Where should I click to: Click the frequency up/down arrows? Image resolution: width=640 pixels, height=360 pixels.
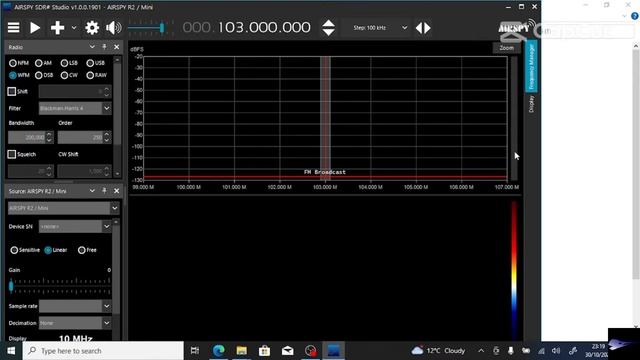pos(329,28)
